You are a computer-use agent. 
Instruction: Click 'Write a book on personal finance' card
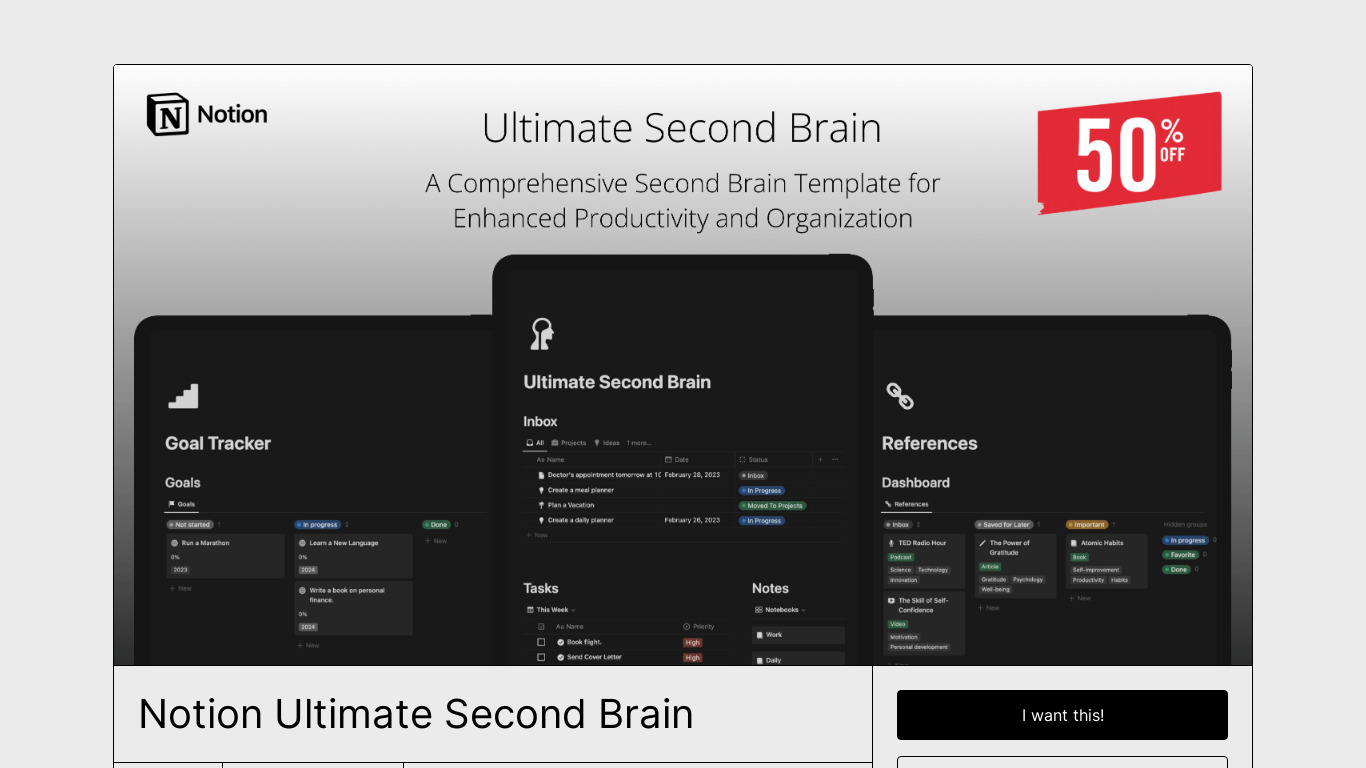[353, 608]
